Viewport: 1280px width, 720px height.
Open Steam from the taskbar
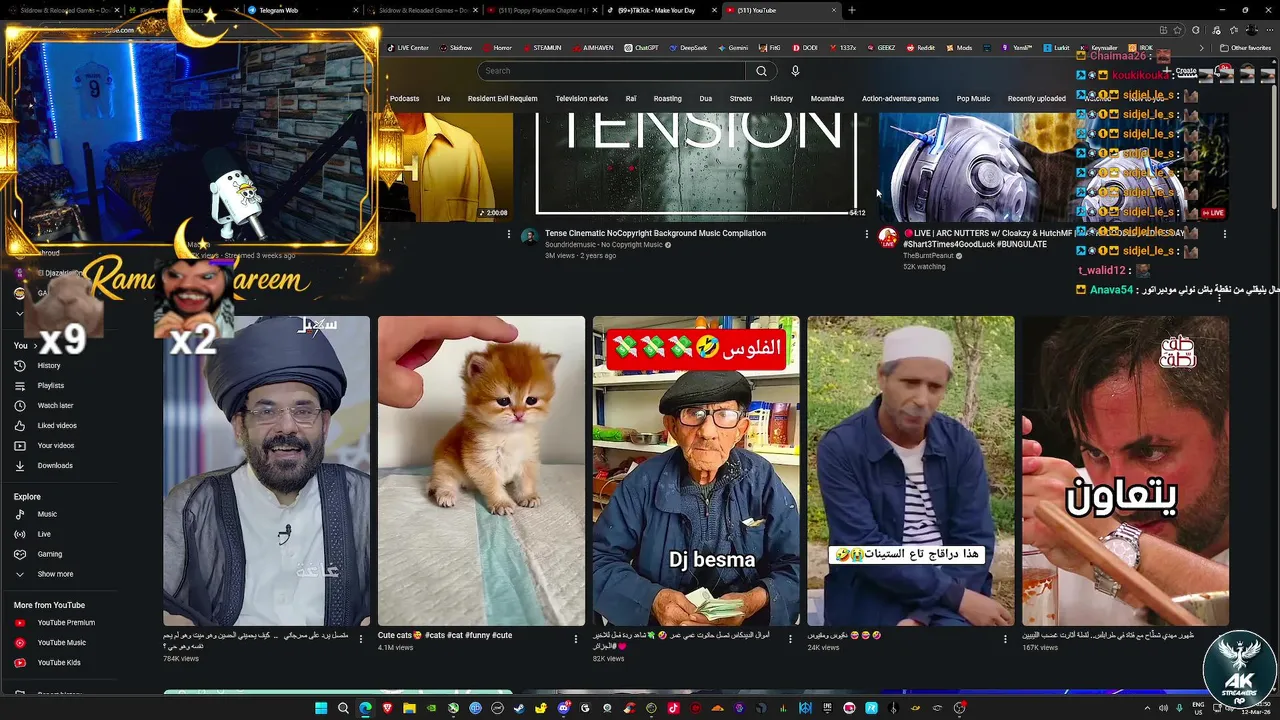519,708
